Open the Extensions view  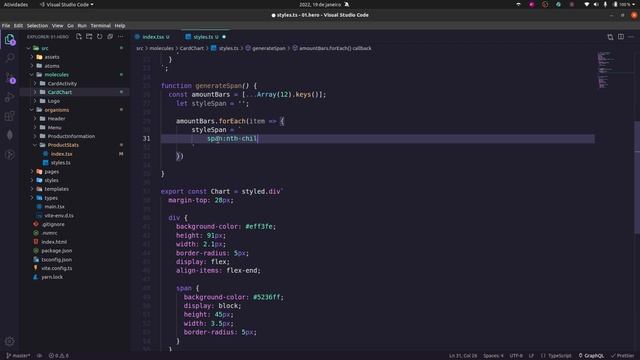[10, 116]
